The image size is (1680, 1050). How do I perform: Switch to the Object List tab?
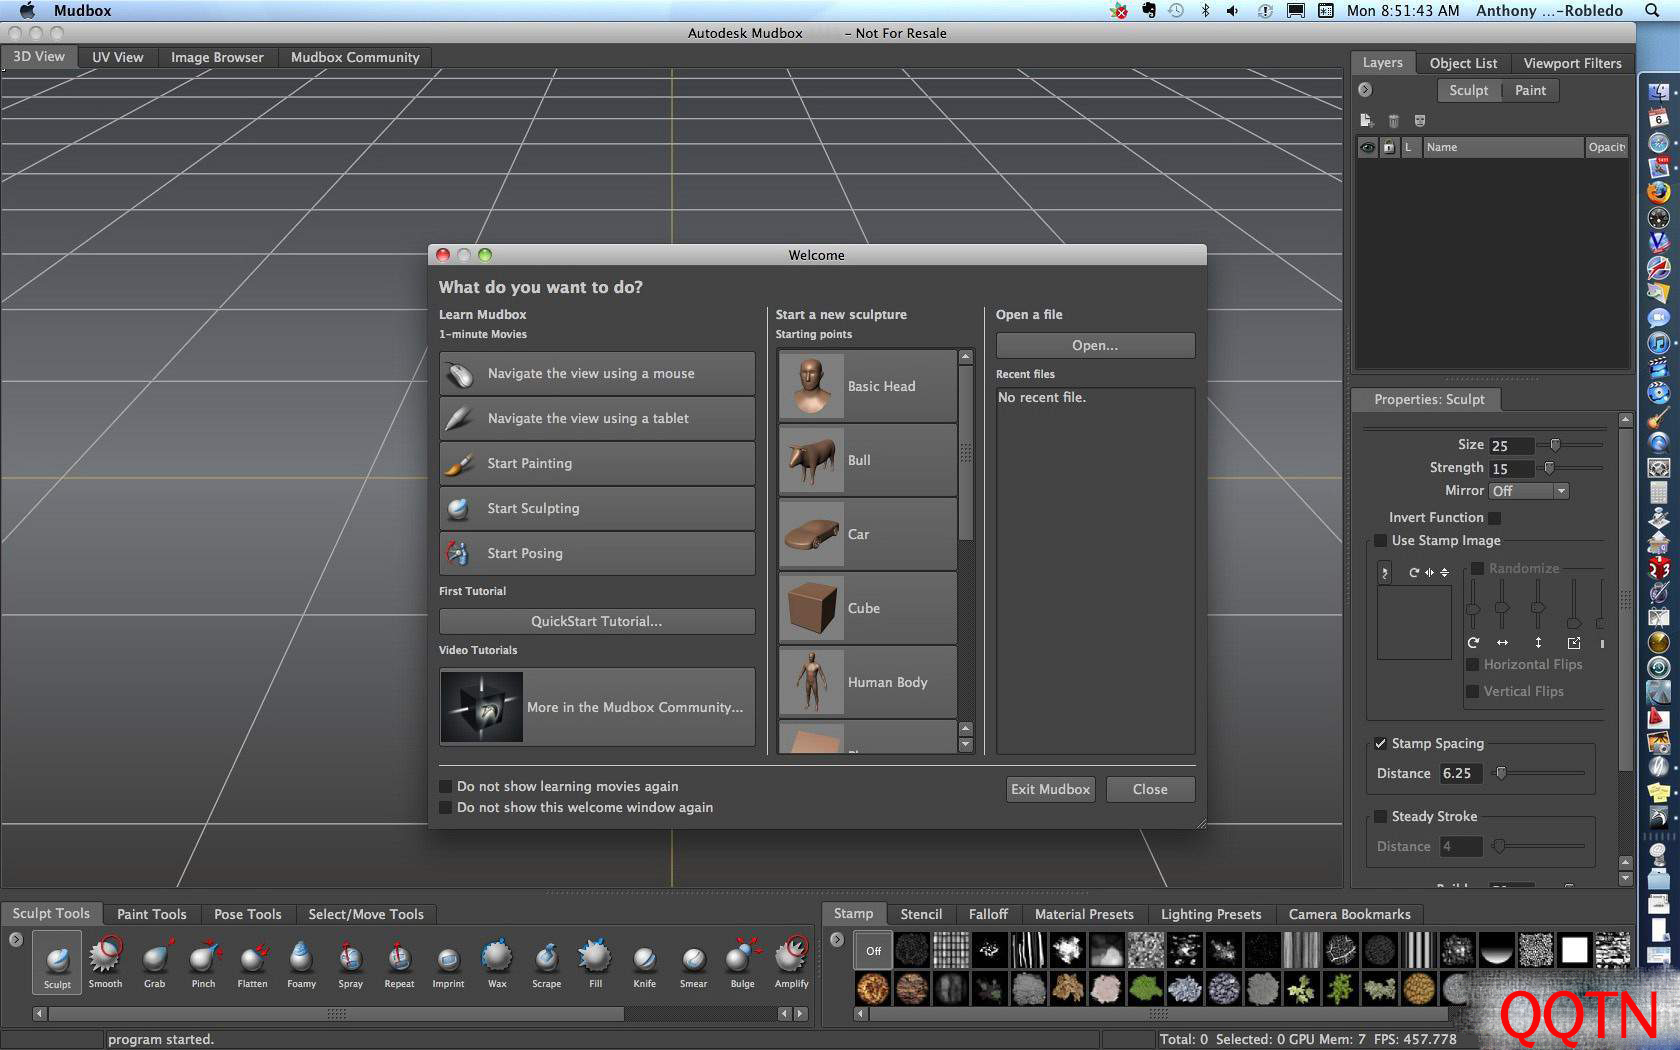pos(1463,63)
